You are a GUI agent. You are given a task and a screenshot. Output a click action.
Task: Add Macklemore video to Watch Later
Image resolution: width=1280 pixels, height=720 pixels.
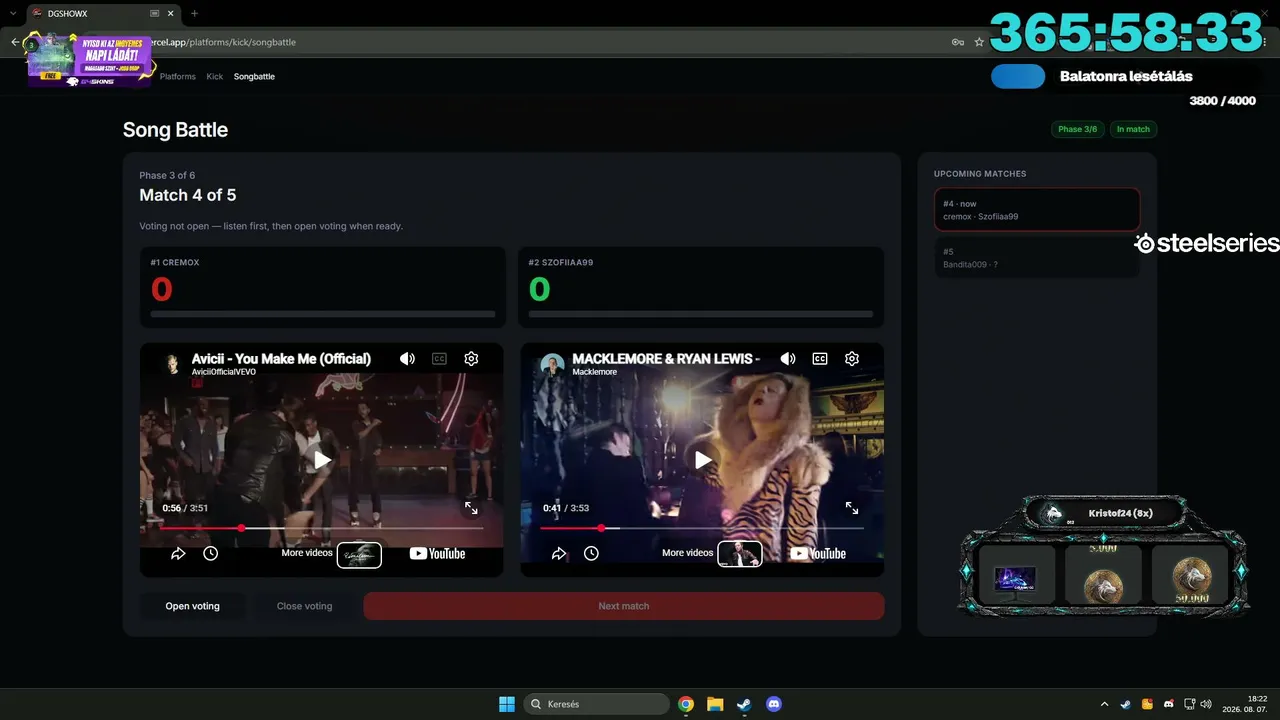591,553
